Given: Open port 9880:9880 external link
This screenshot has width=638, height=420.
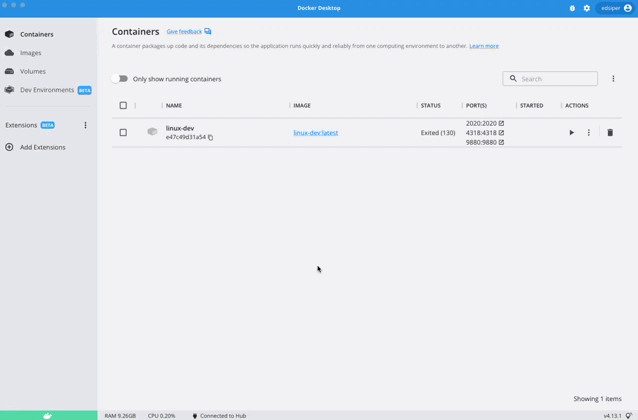Looking at the screenshot, I should tap(501, 142).
